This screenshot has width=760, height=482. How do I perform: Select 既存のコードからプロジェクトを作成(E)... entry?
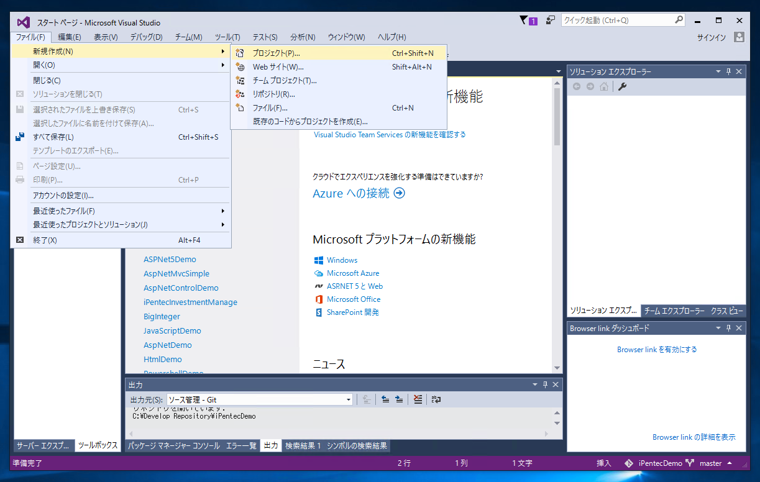(339, 121)
